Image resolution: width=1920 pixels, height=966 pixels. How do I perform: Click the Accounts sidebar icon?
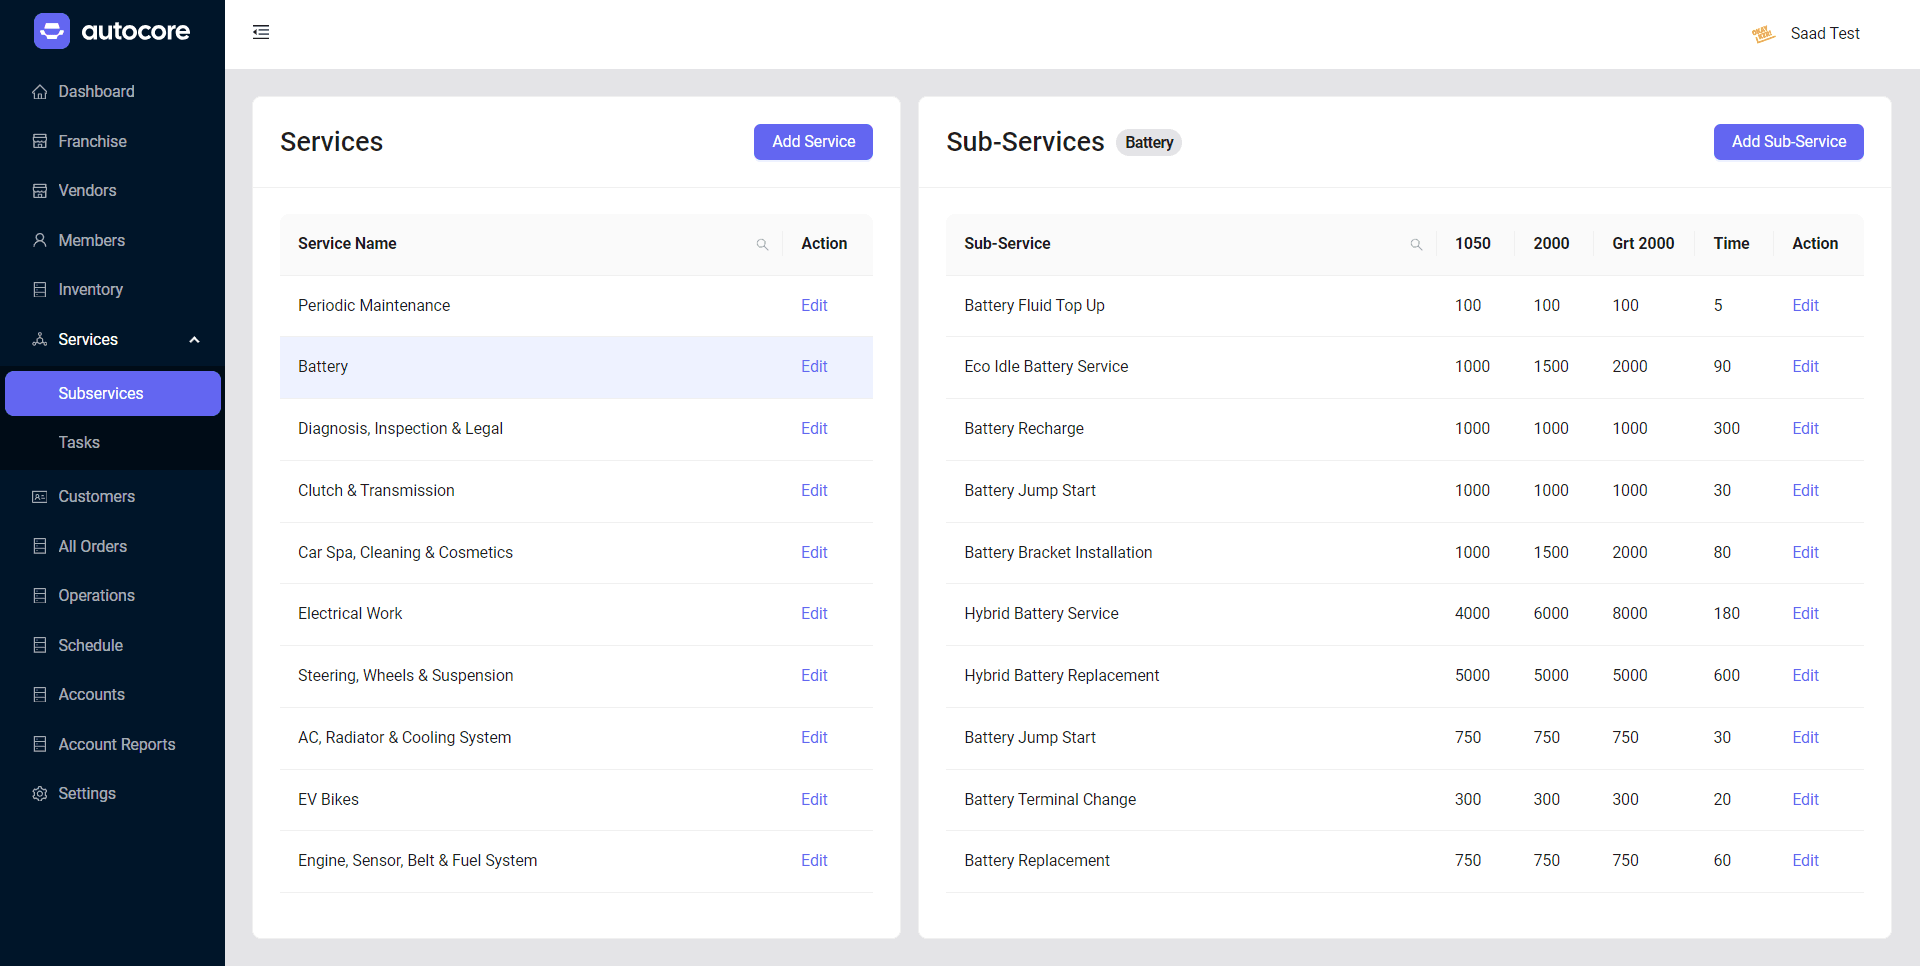[x=40, y=694]
